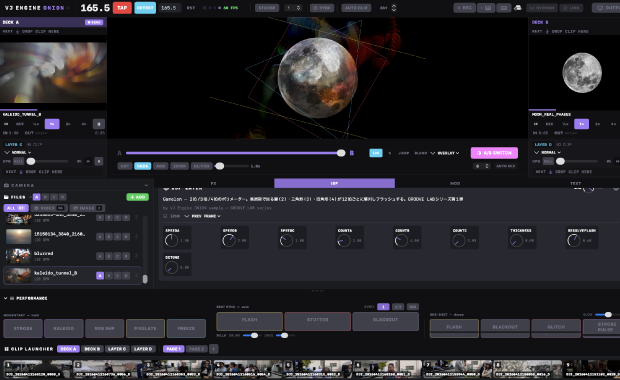Toggle the LINK button
620x380 pixels.
click(571, 8)
